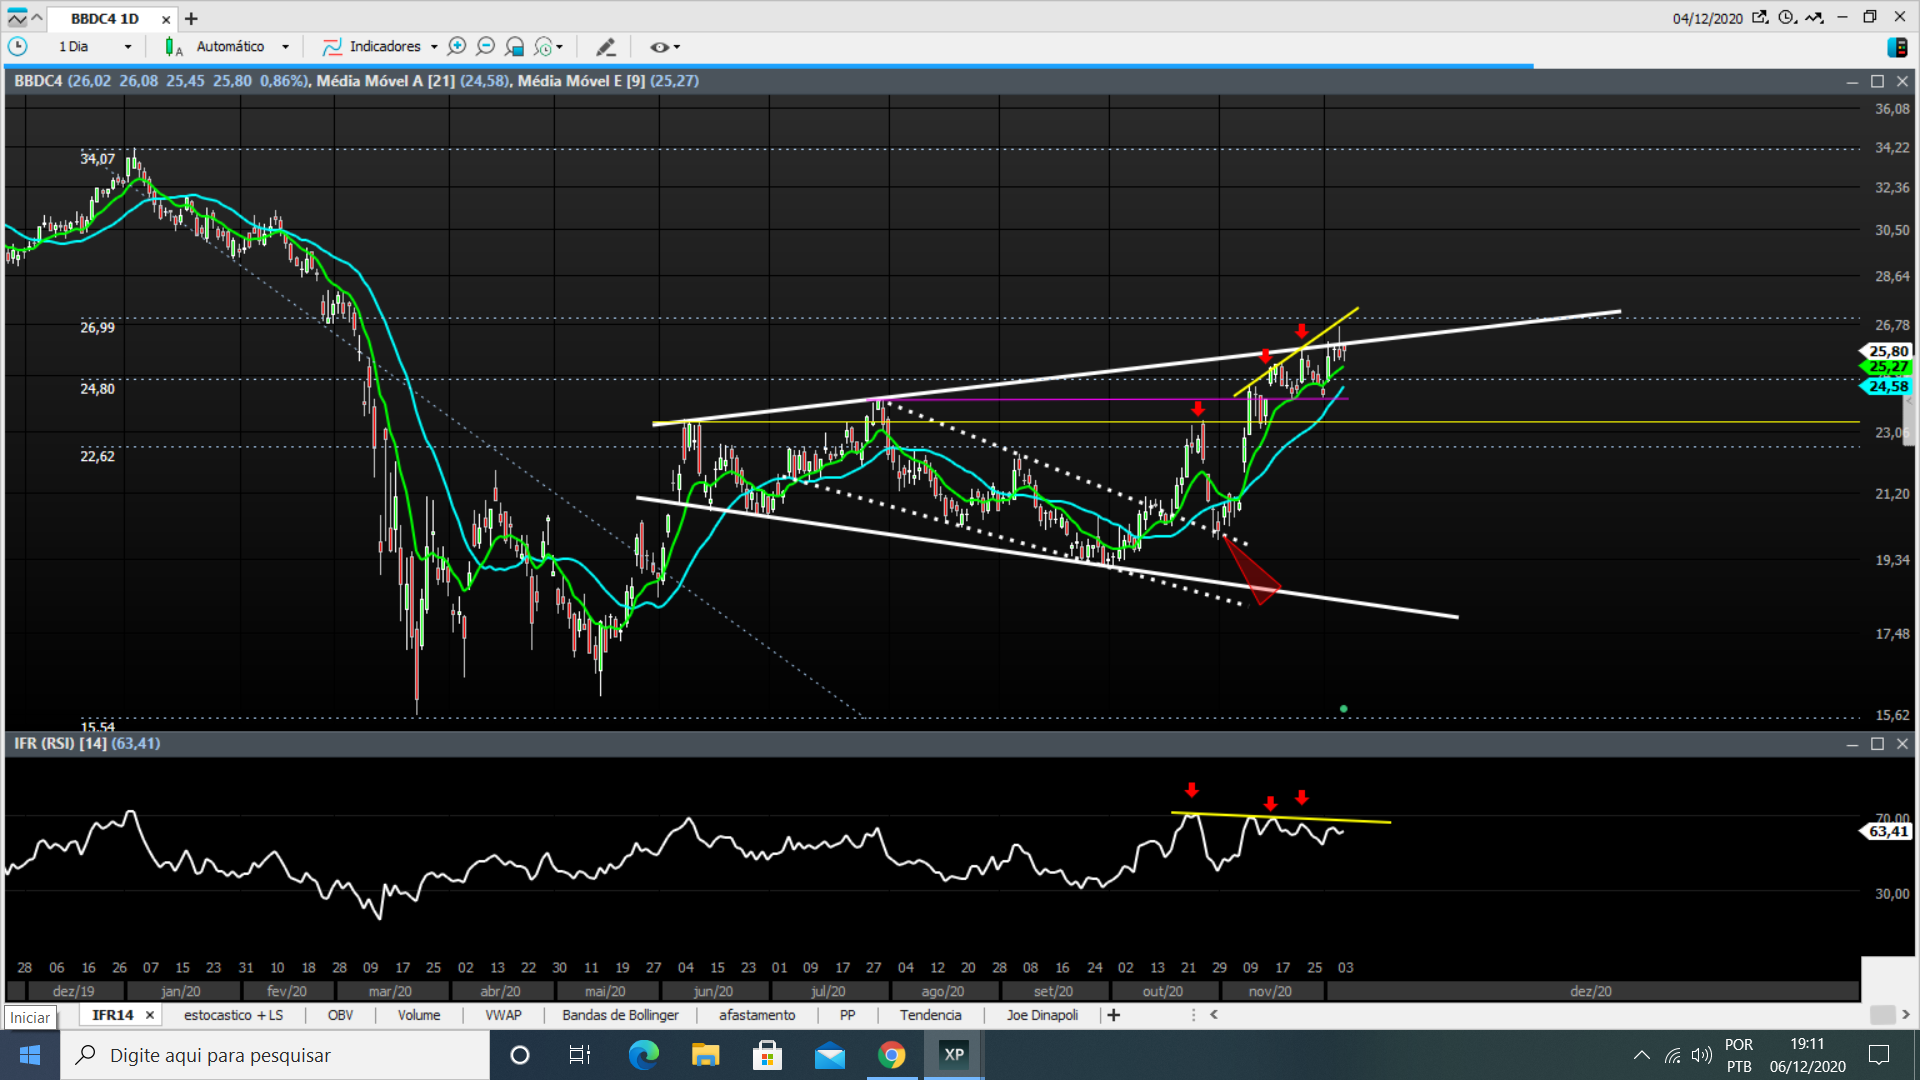Close the IFR14 indicator tab

[x=150, y=1015]
